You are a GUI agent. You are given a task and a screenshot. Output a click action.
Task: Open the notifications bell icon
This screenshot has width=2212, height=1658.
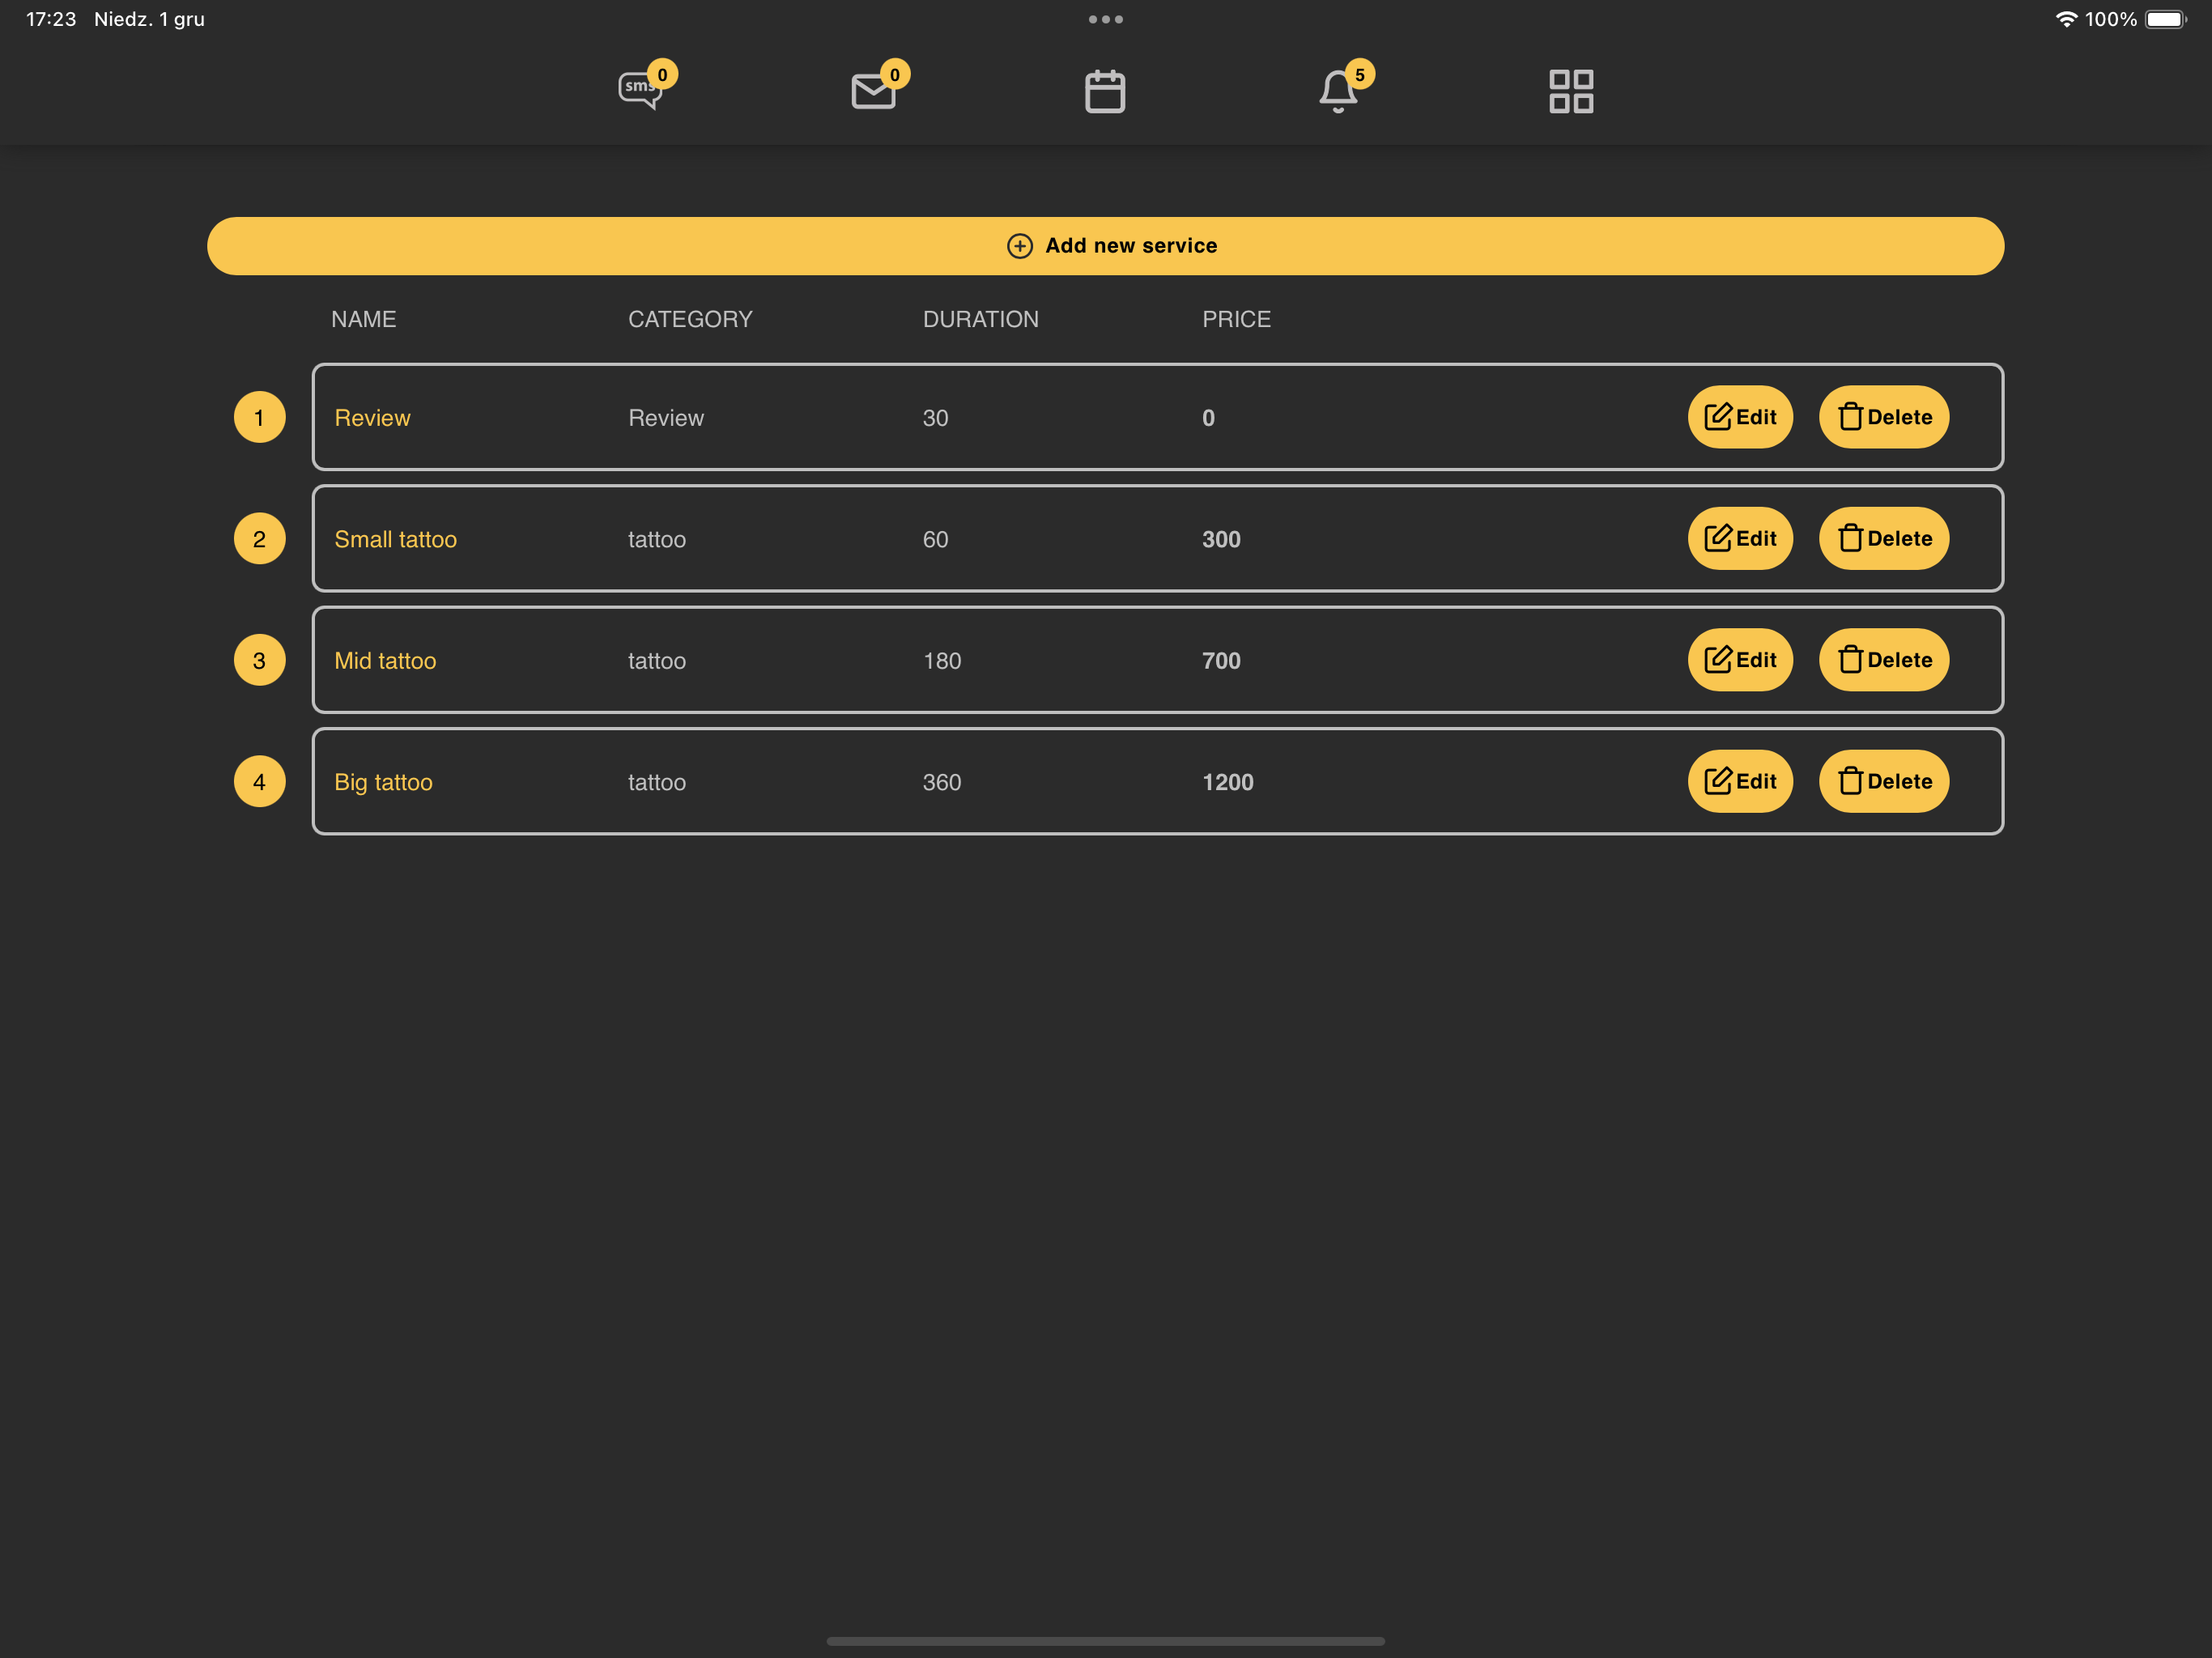pyautogui.click(x=1338, y=91)
